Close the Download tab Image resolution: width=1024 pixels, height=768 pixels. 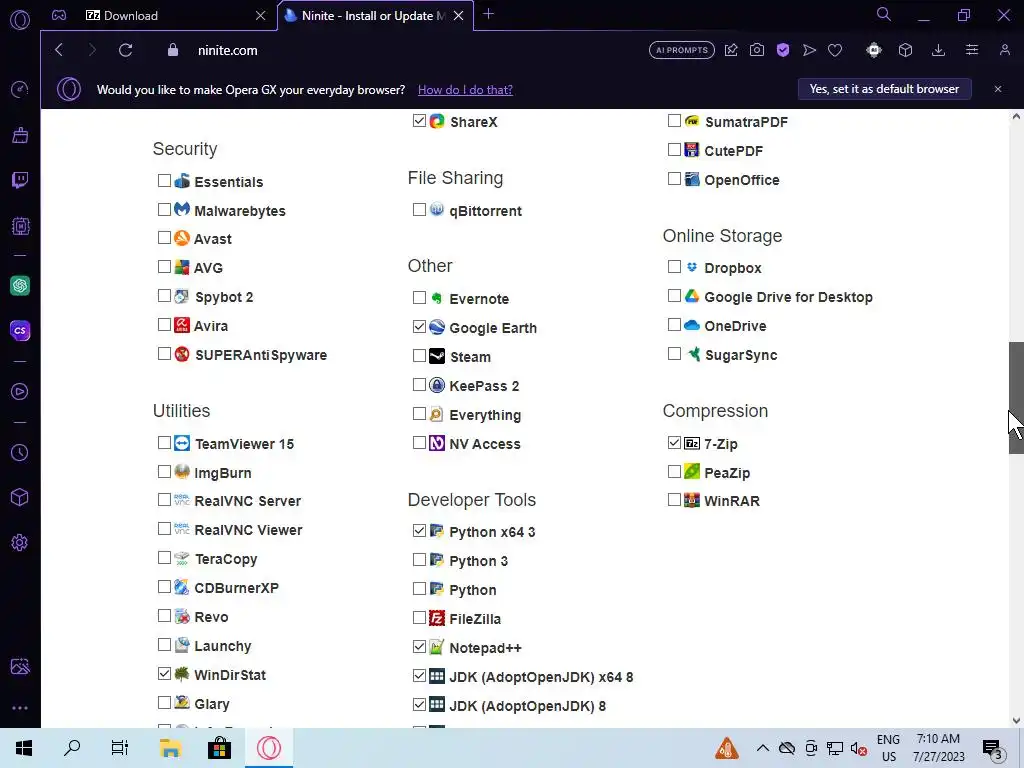pyautogui.click(x=261, y=15)
